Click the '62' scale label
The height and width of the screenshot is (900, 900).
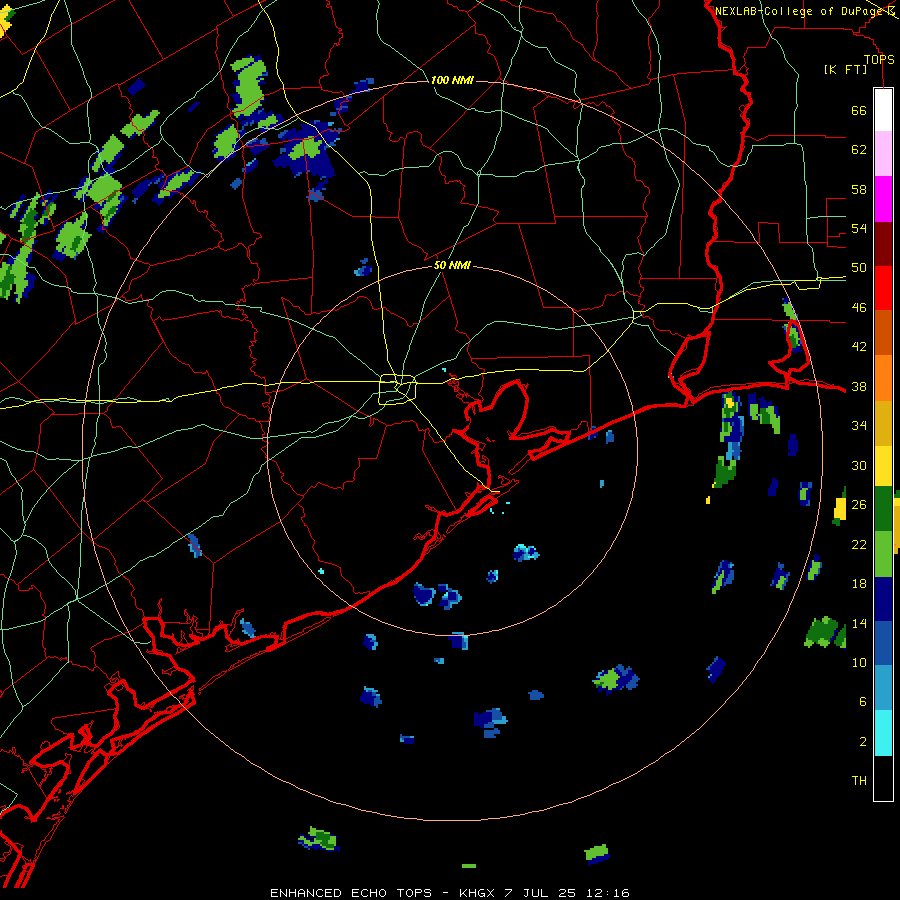859,149
